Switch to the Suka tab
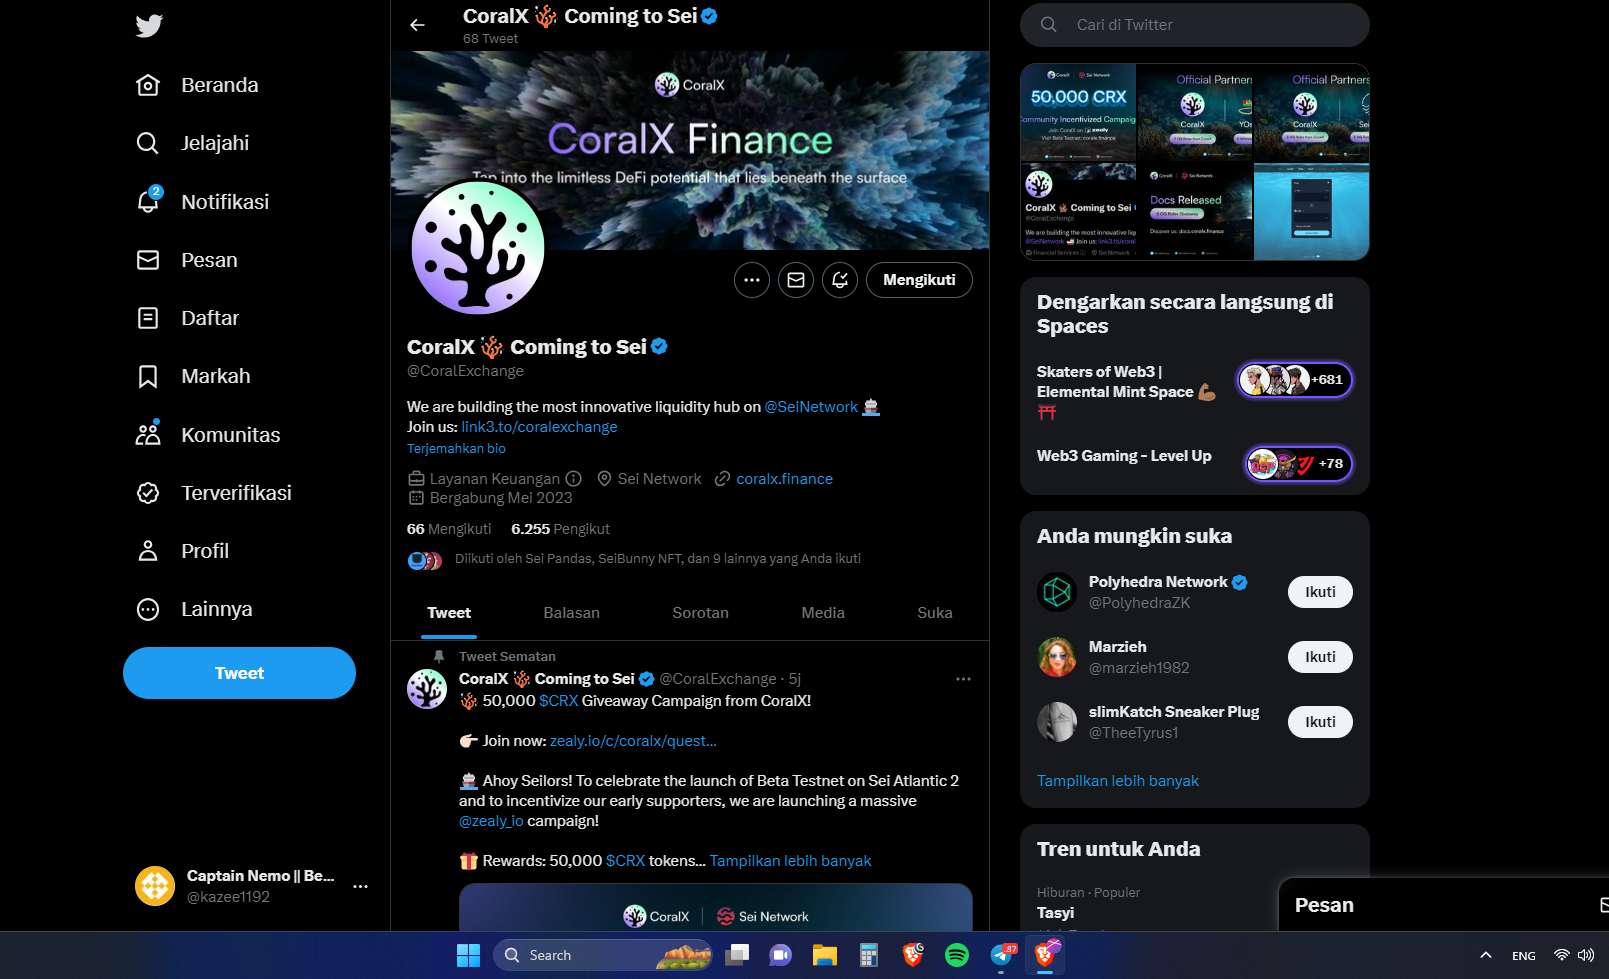 (x=935, y=613)
